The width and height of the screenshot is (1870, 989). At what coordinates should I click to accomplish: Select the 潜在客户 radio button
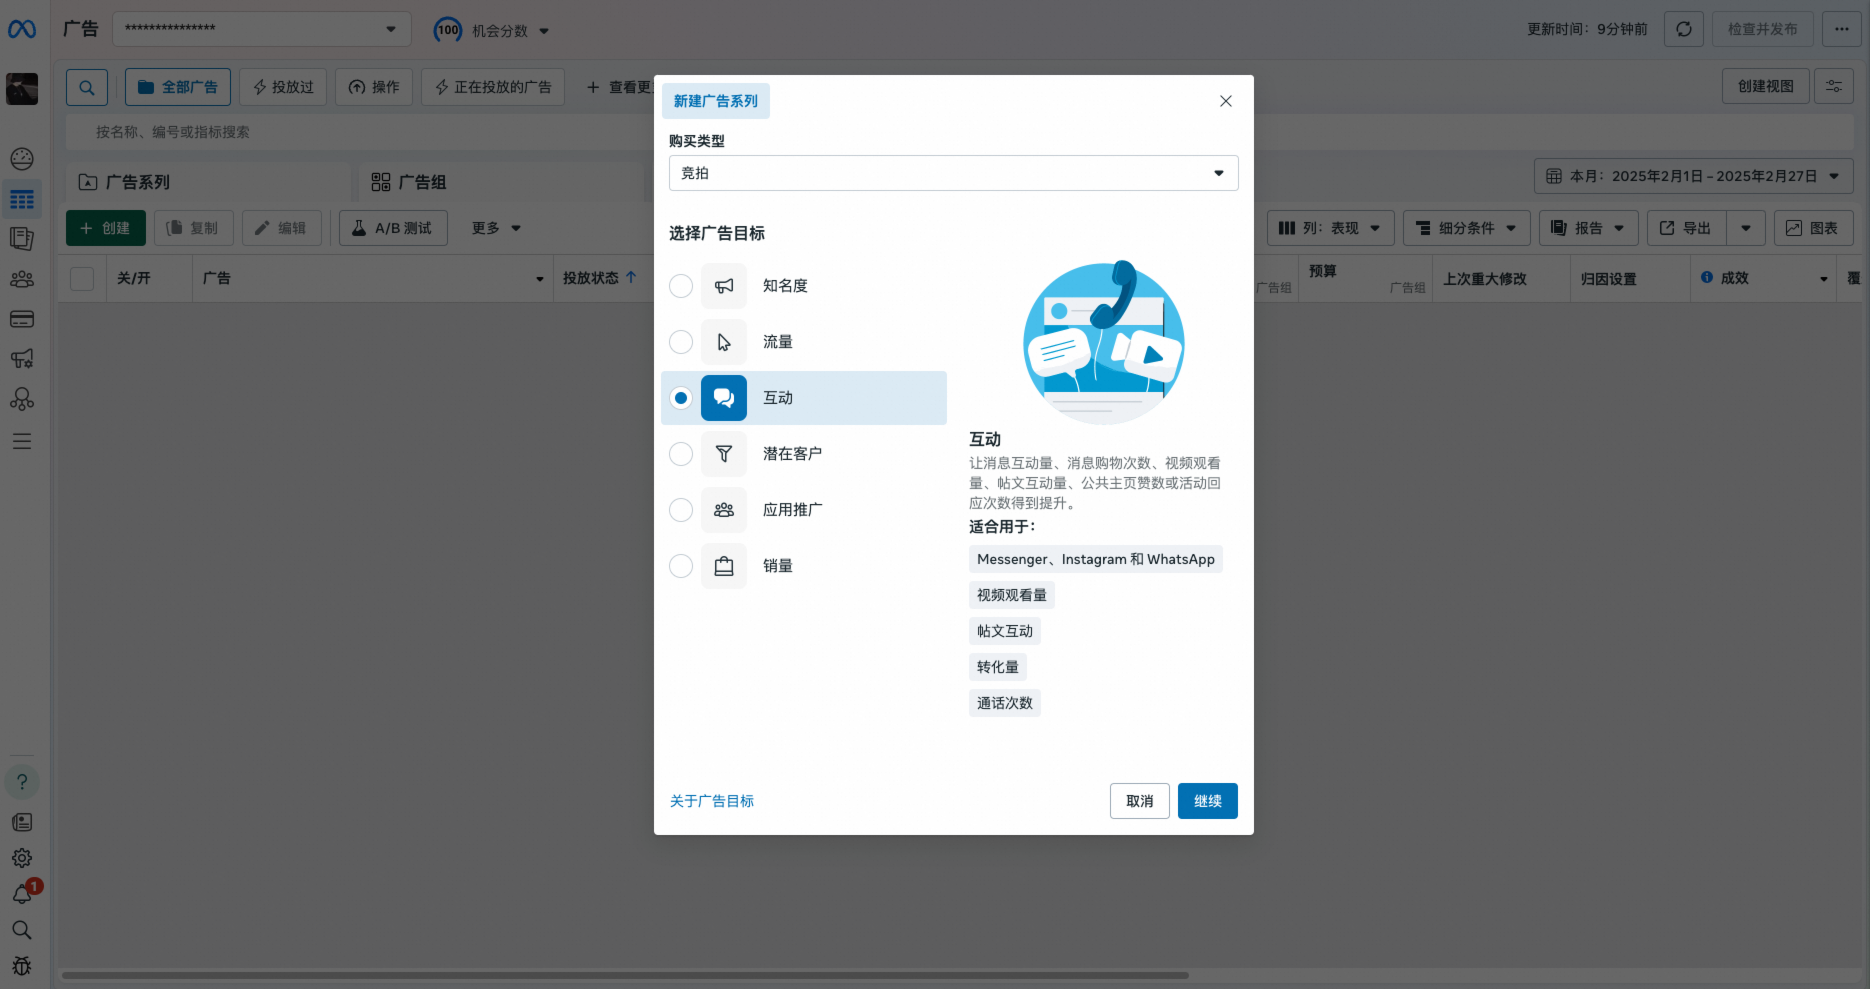pos(681,454)
